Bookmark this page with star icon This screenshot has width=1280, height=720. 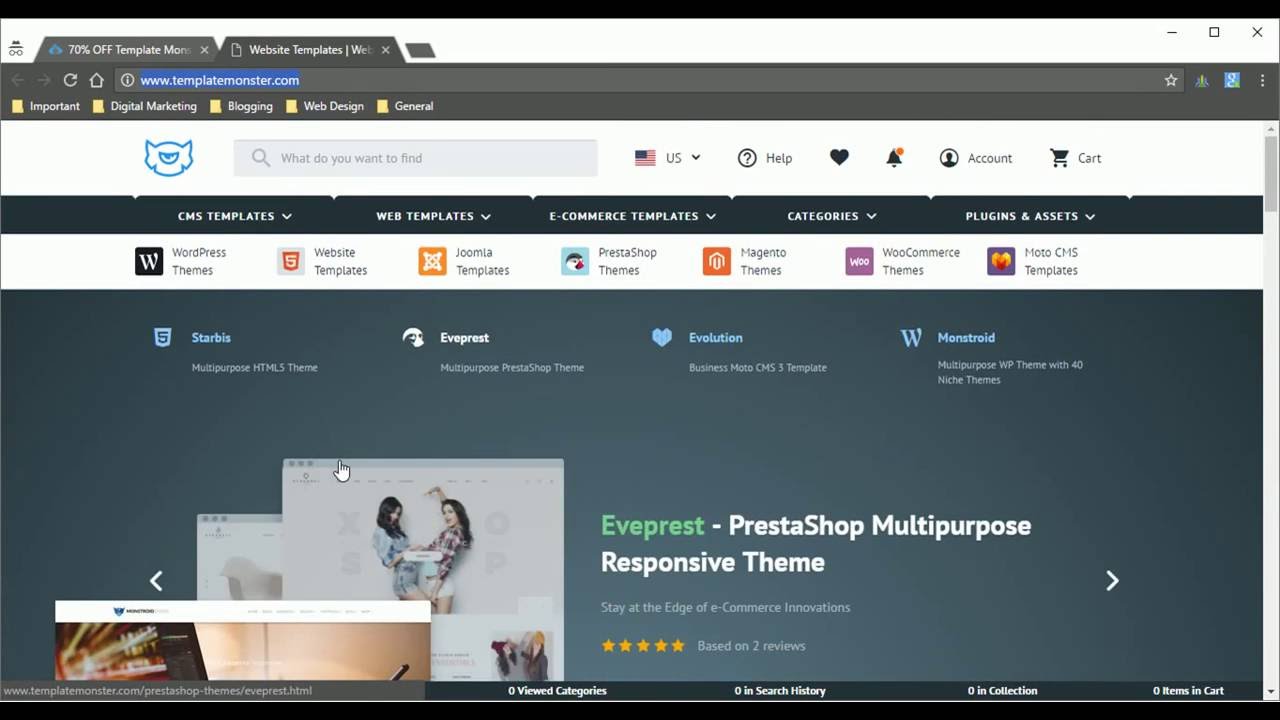[1171, 80]
